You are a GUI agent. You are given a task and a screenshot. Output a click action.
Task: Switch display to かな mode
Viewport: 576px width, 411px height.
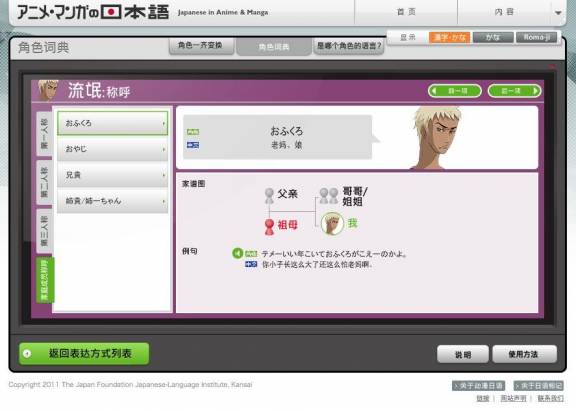tap(493, 37)
